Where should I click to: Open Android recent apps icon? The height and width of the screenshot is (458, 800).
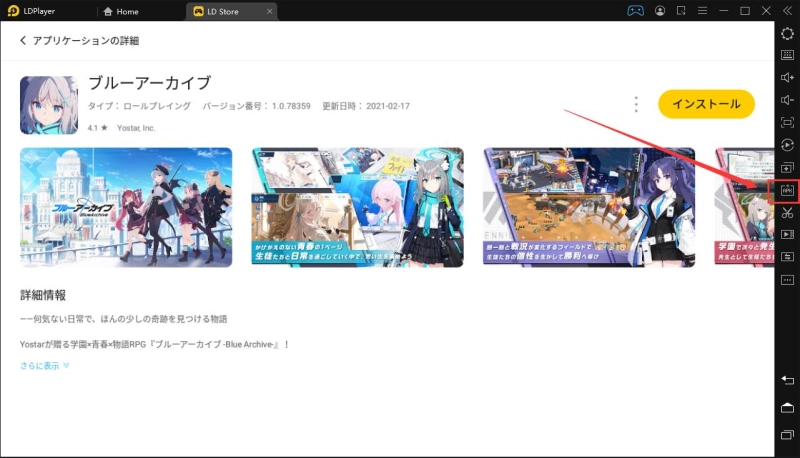pyautogui.click(x=787, y=435)
